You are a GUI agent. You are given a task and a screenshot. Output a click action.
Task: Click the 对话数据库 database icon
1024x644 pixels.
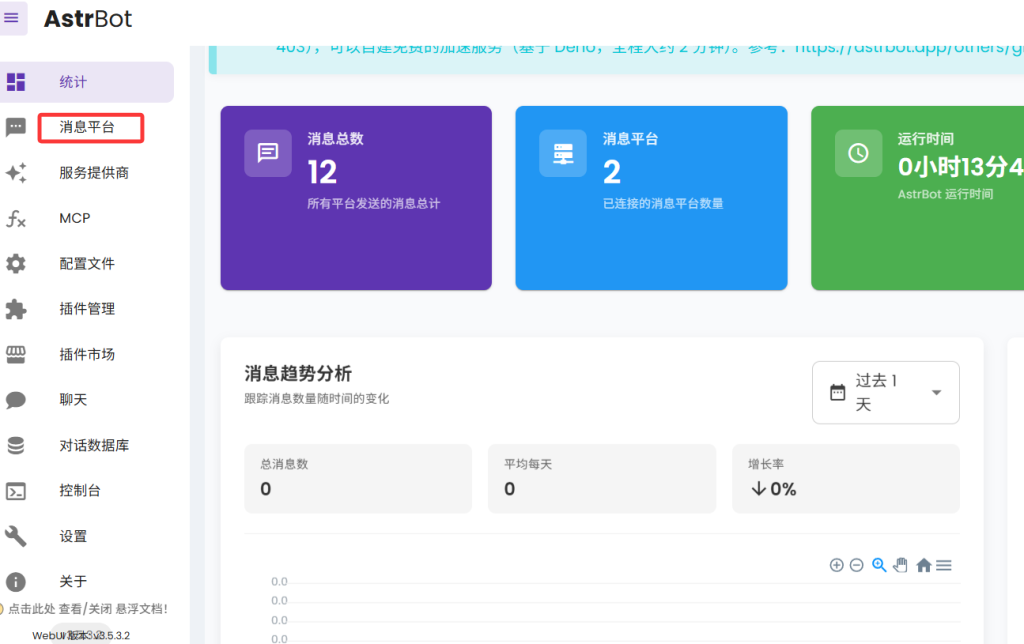pos(16,445)
